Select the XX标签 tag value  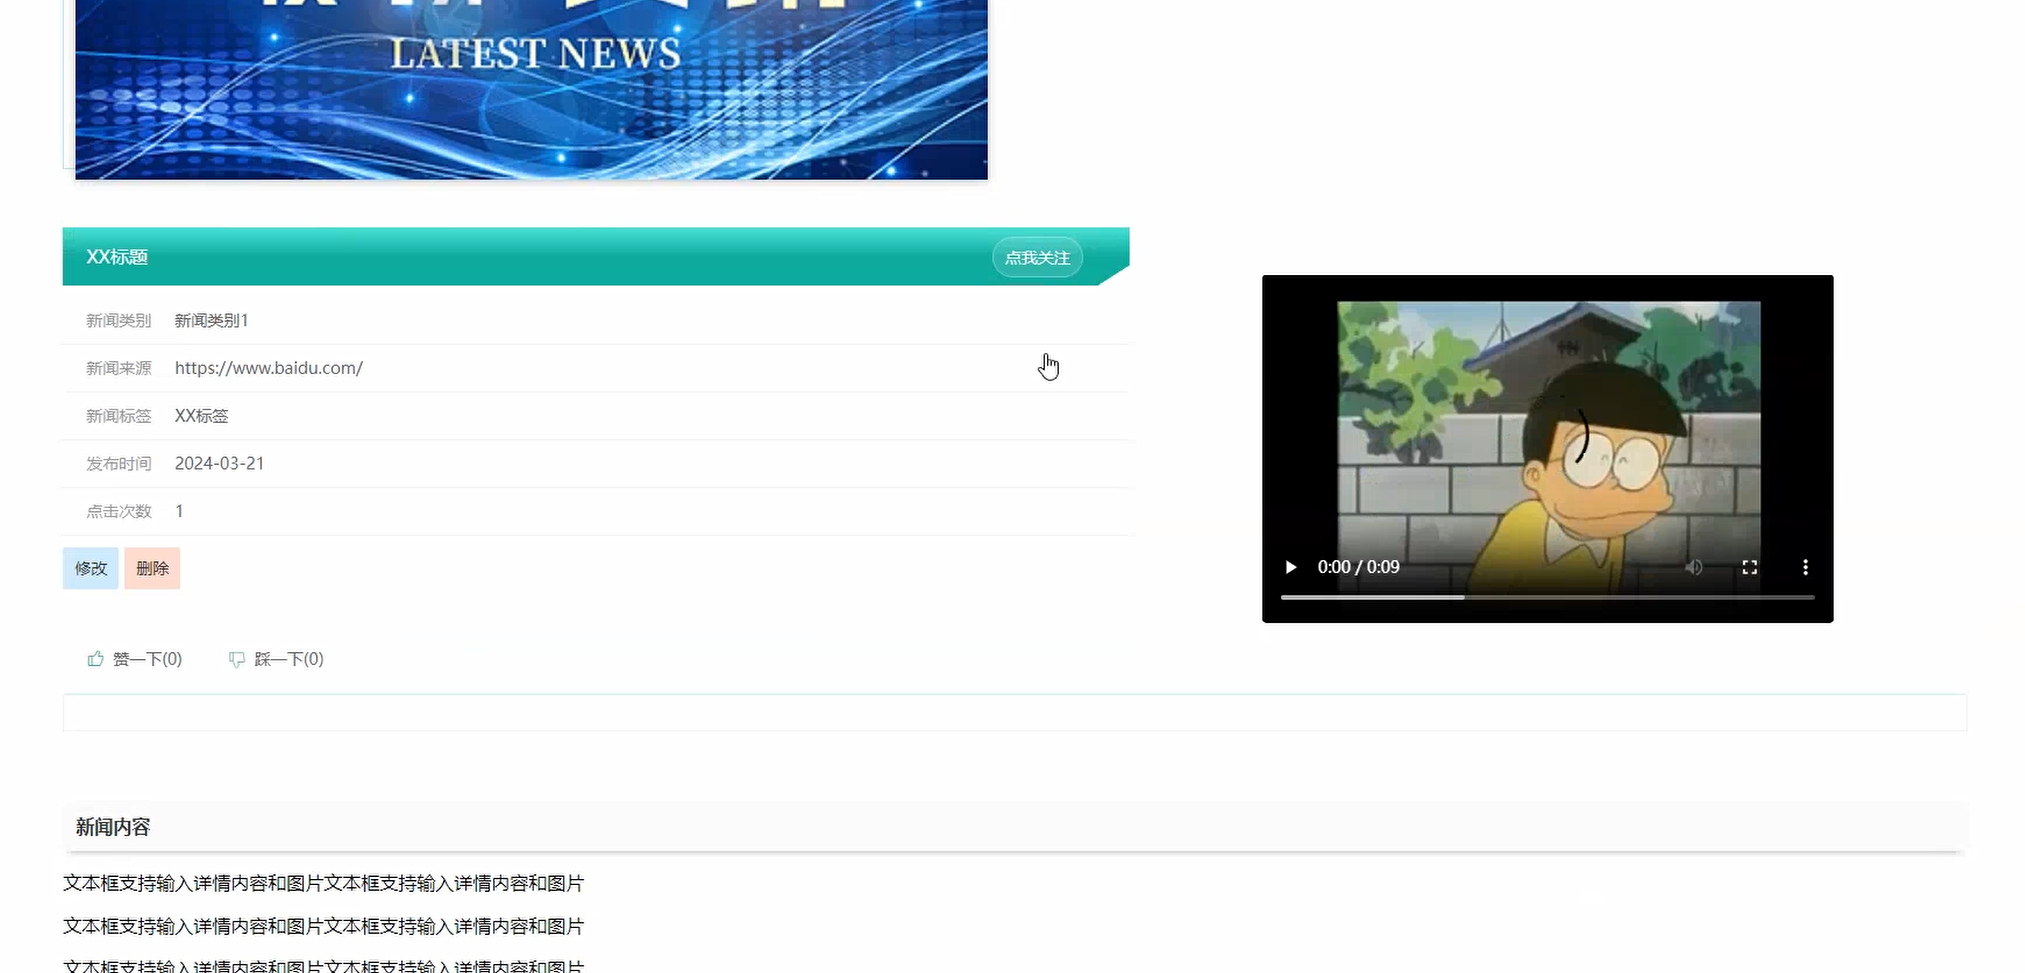point(202,416)
